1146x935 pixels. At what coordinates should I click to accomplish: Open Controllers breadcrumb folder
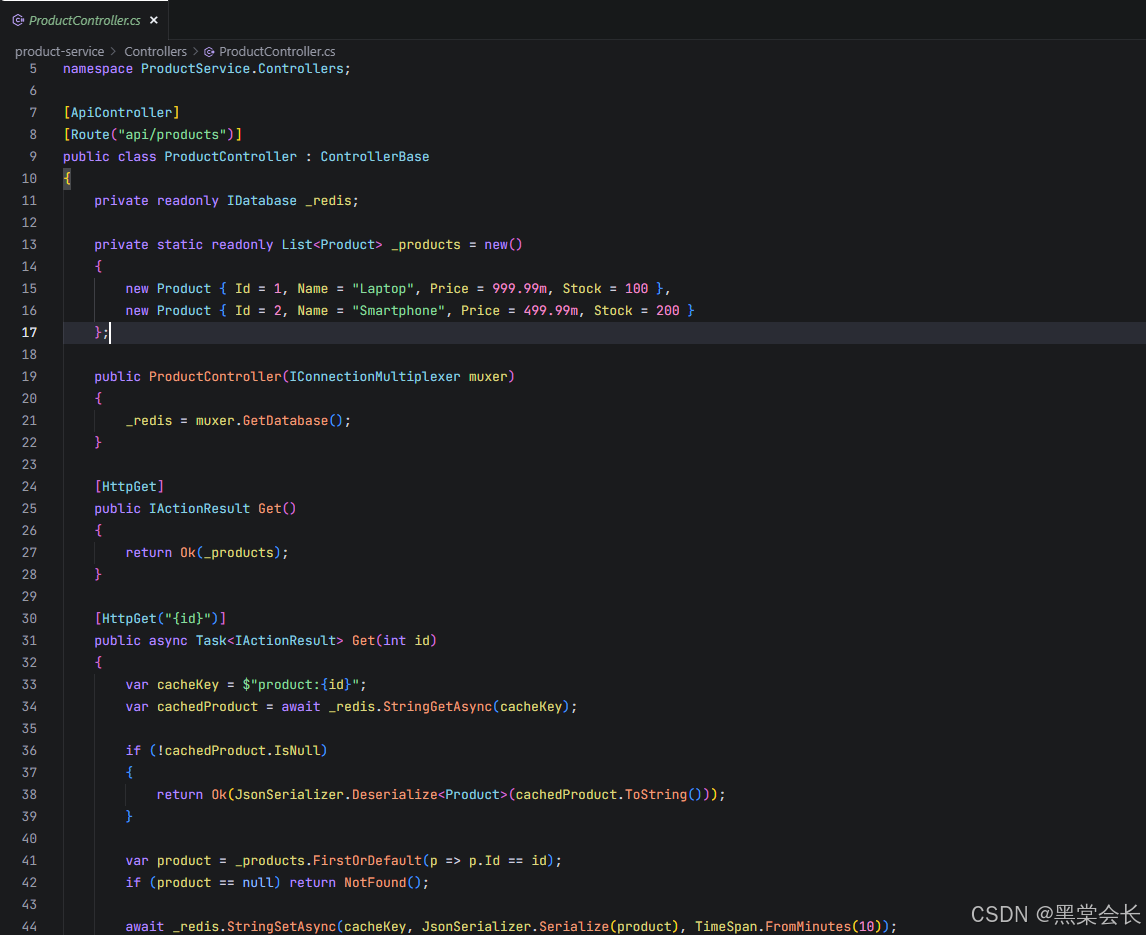click(x=156, y=51)
